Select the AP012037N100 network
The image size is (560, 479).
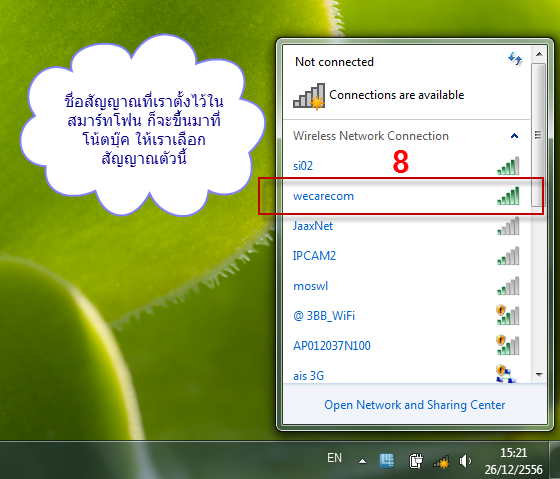pyautogui.click(x=406, y=346)
